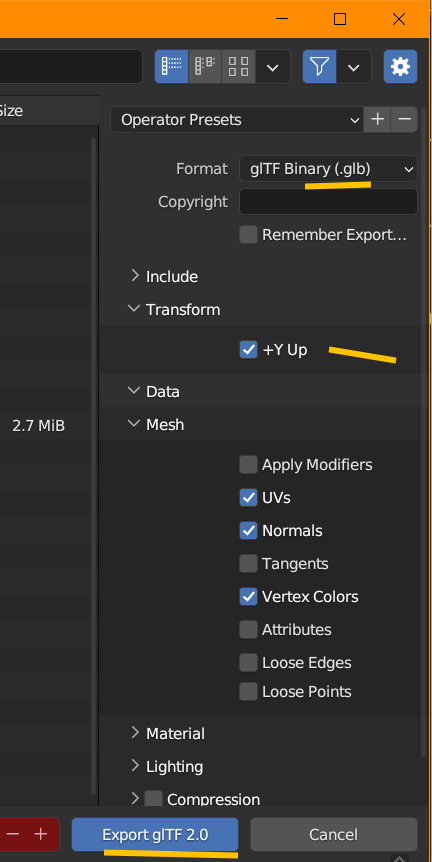Open the Format glTF Binary dropdown
The height and width of the screenshot is (862, 432).
[x=328, y=169]
